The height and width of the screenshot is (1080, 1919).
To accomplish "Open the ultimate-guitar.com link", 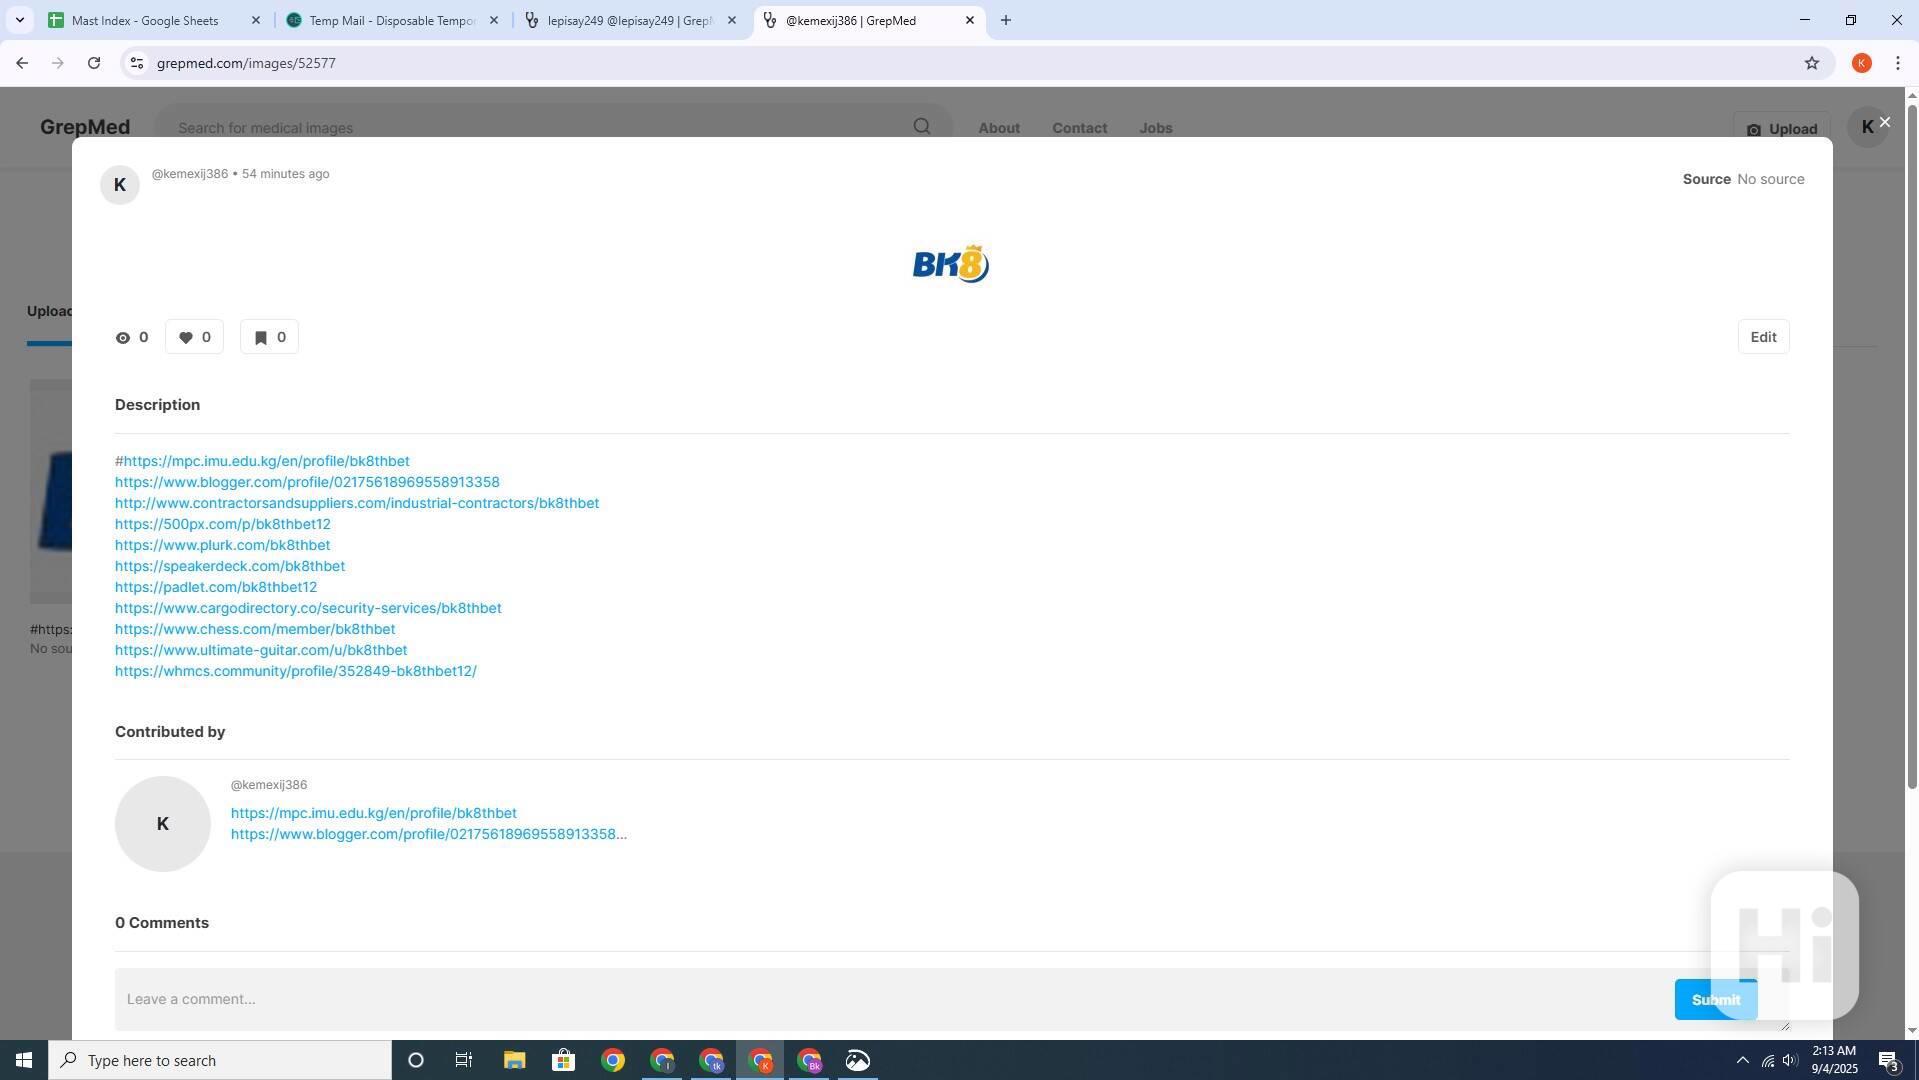I will pos(261,650).
